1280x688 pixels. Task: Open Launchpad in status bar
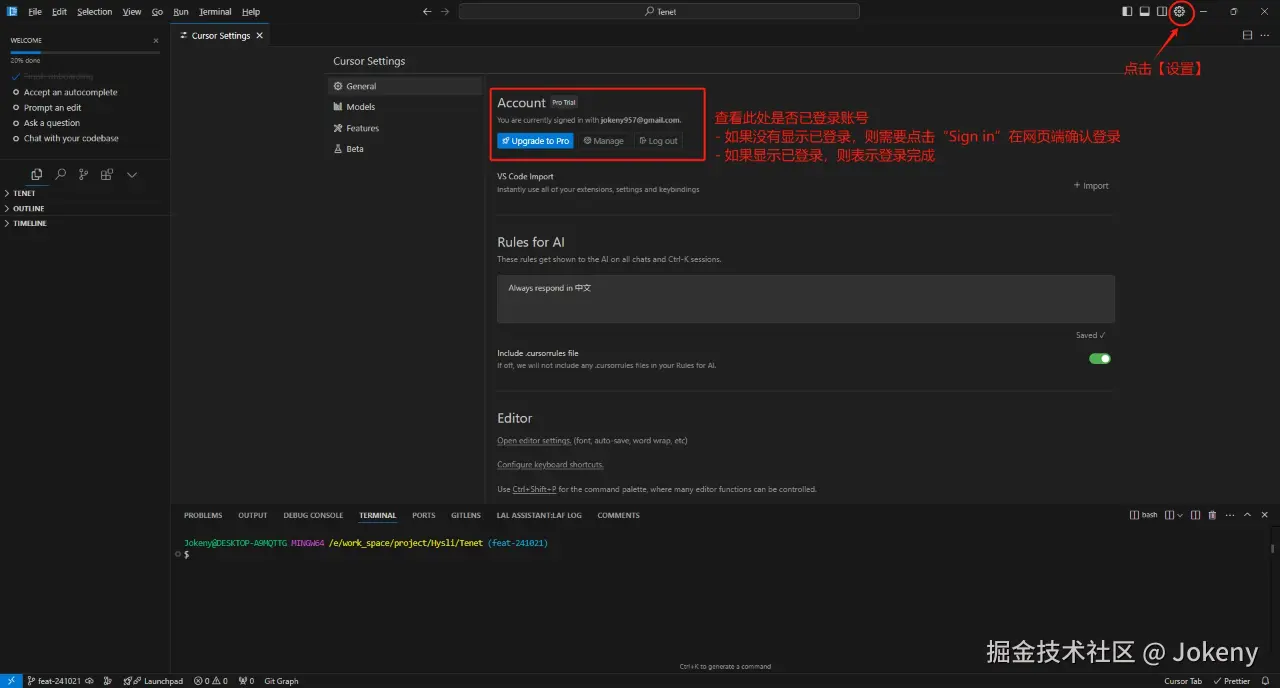pos(153,681)
